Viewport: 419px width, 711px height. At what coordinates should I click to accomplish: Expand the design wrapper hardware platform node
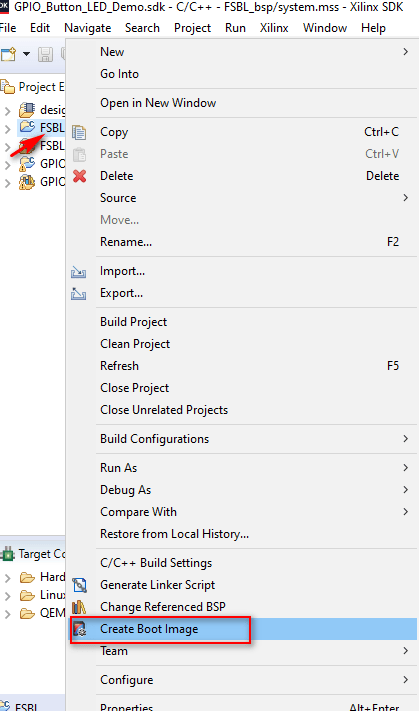tap(7, 110)
